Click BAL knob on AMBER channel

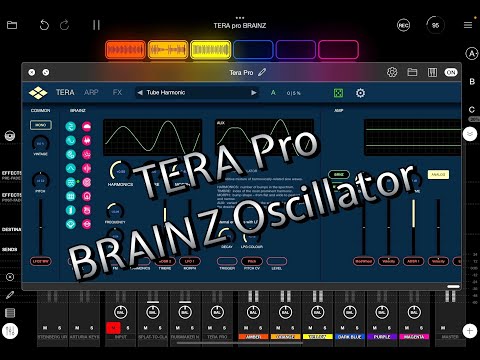pos(253,312)
